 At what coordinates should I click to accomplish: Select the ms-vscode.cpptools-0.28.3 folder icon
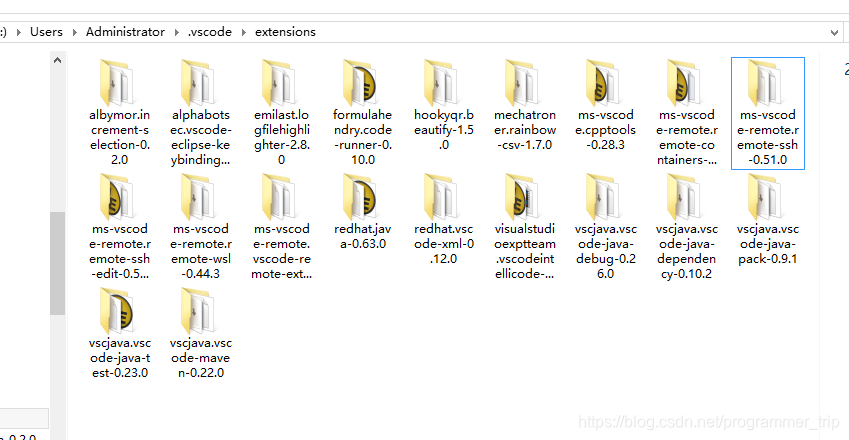point(604,83)
